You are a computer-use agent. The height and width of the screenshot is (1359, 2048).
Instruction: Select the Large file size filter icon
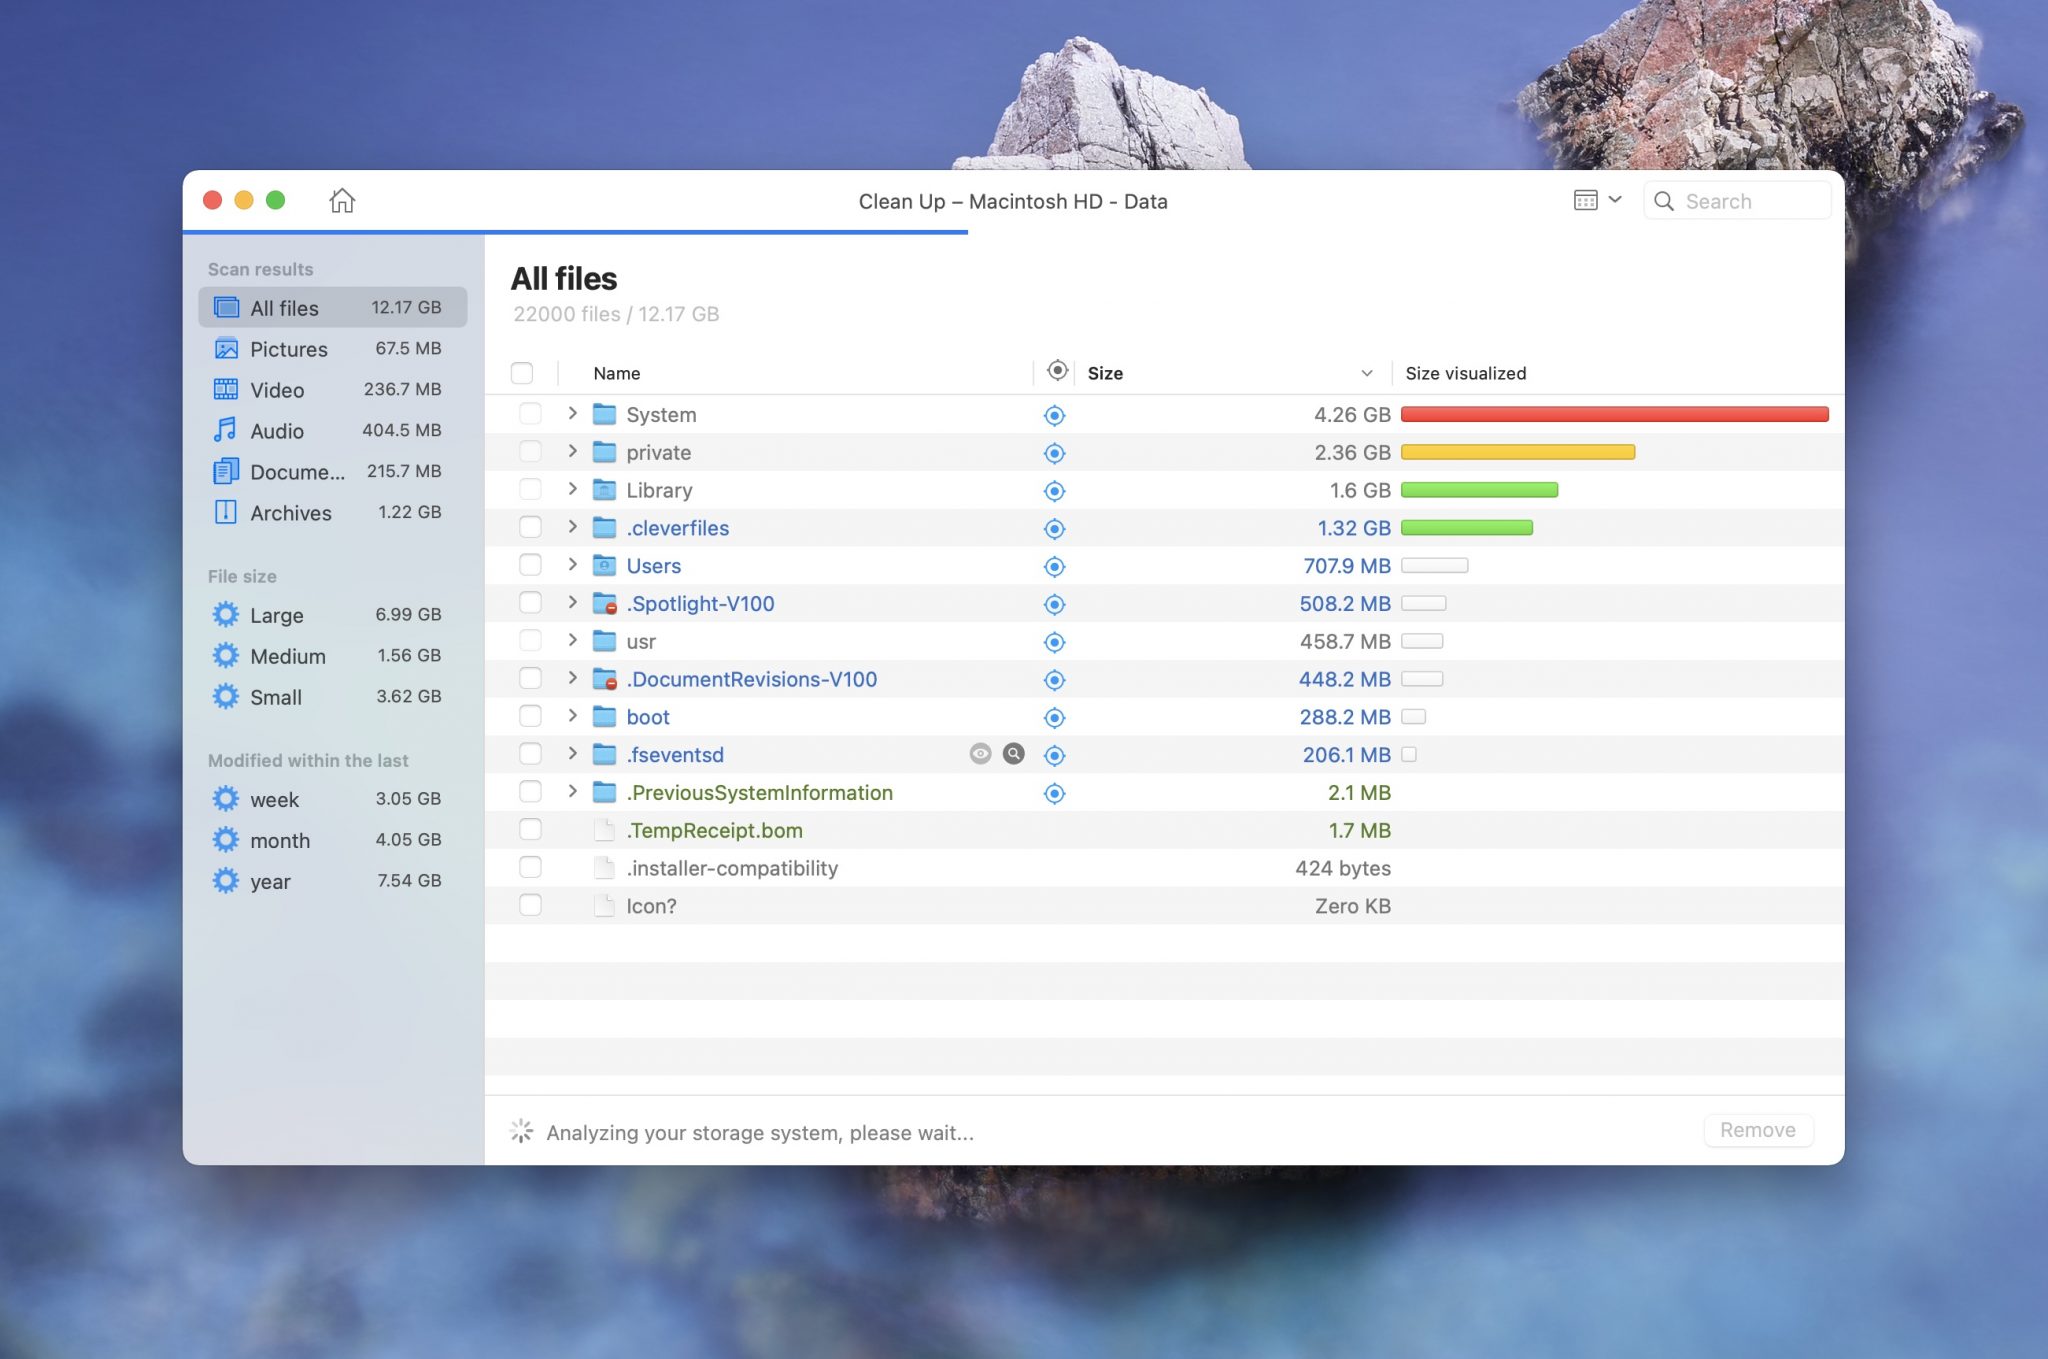(226, 613)
